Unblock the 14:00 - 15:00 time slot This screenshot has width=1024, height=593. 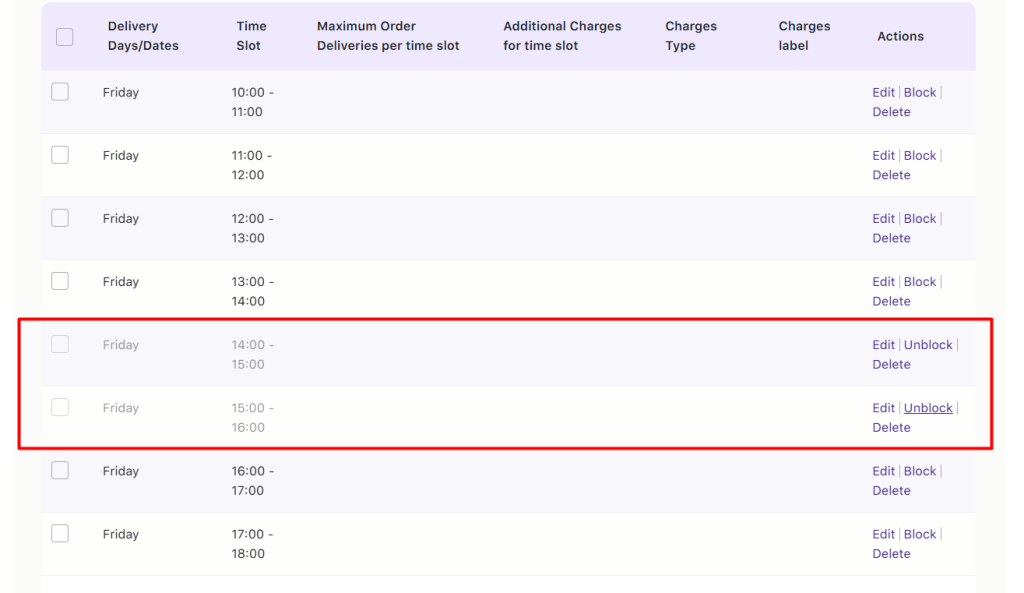pos(928,344)
